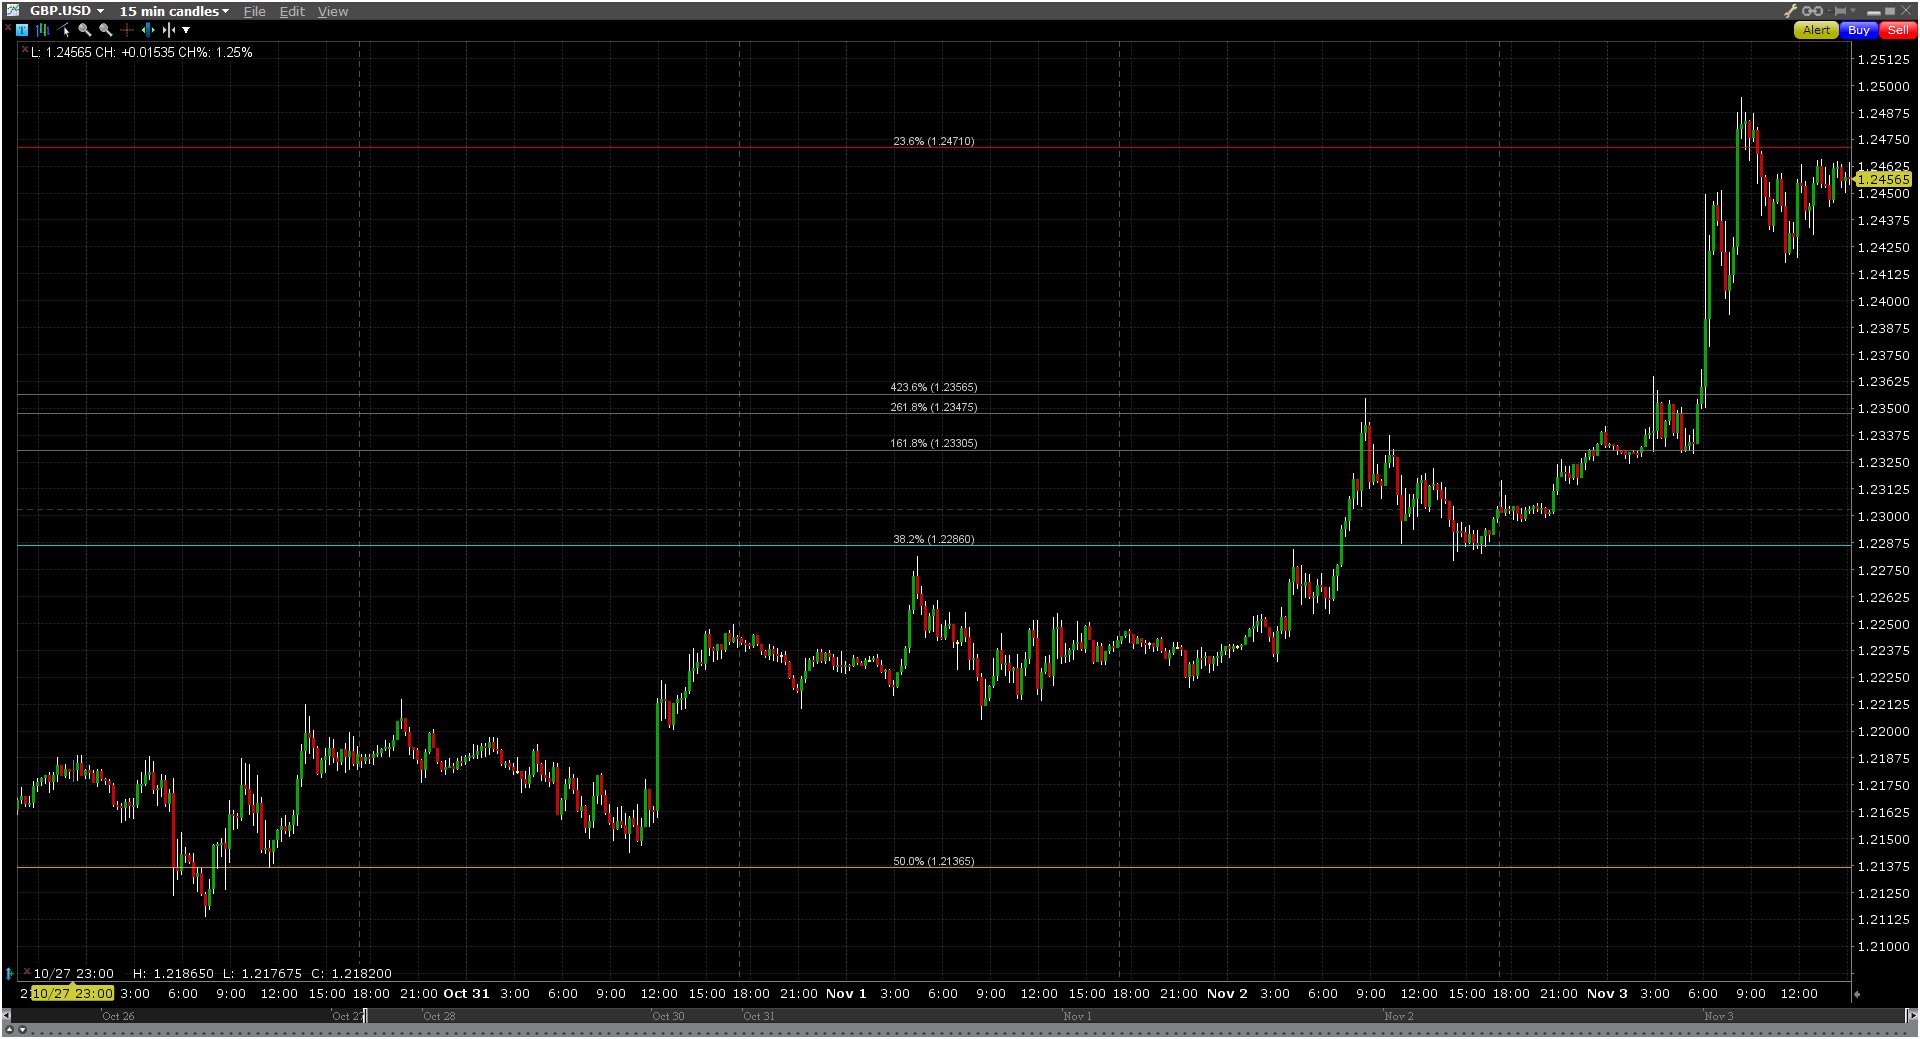
Task: Click the small icon right of the time axis
Action: coord(1857,994)
